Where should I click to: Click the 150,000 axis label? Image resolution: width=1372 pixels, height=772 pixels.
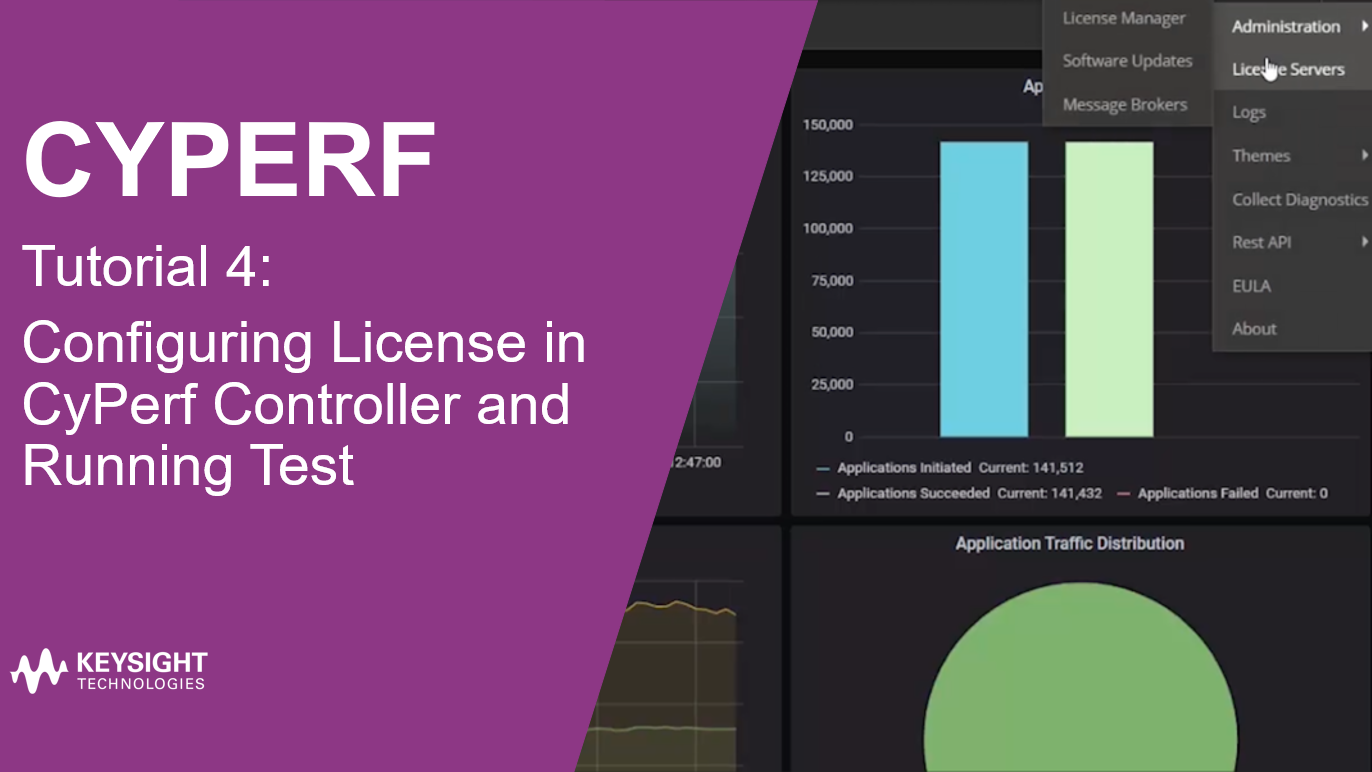tap(828, 125)
